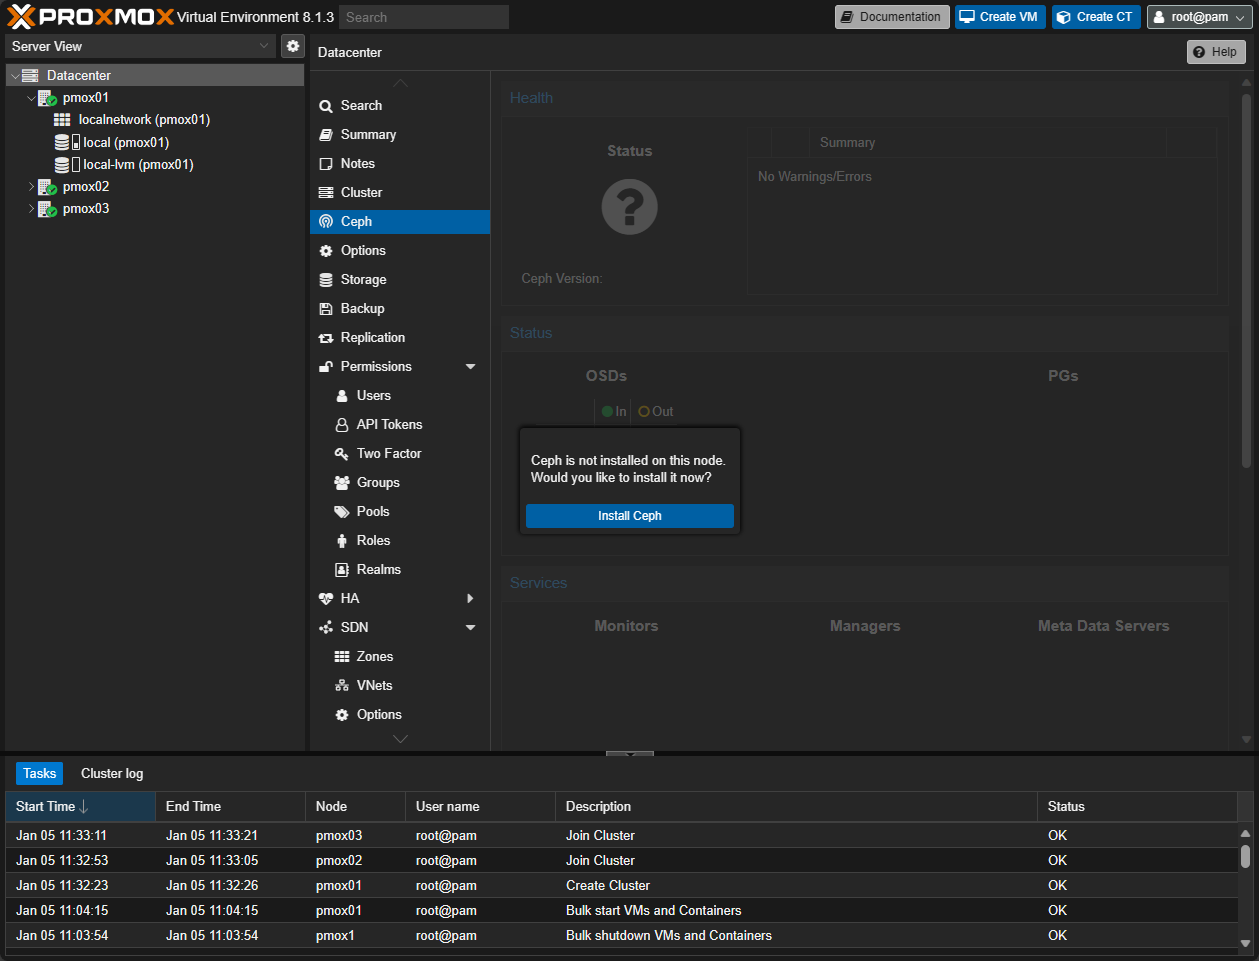
Task: Click the top Search input field
Action: tap(423, 17)
